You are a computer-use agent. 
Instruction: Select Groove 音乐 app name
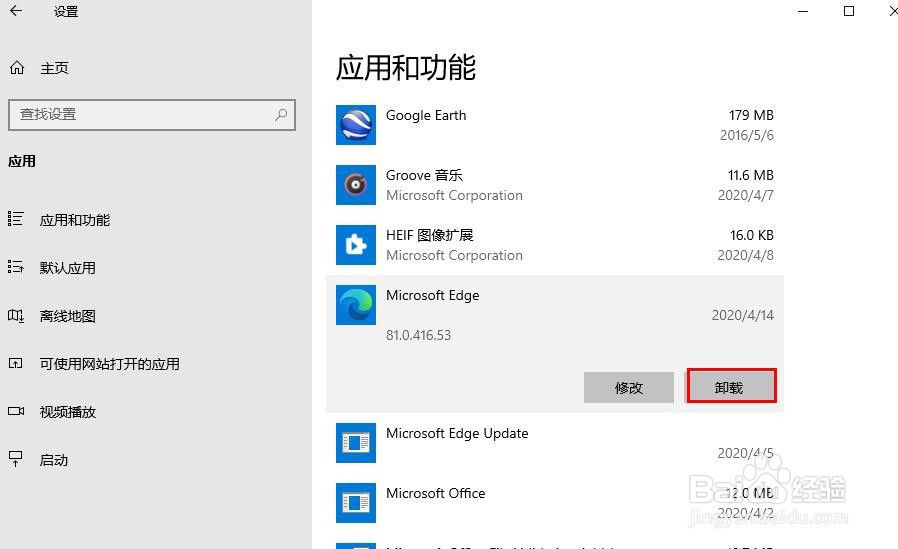coord(424,175)
